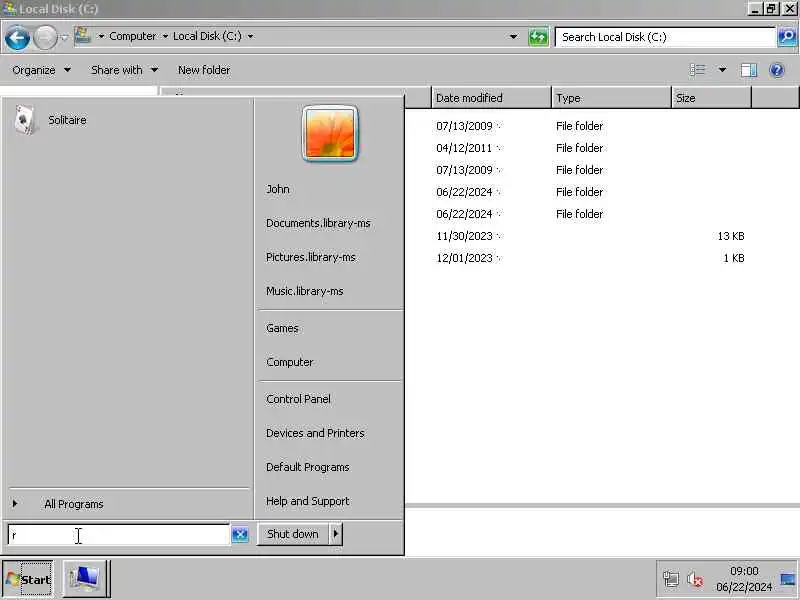Expand the arrow after Local Disk (C:)

[251, 36]
